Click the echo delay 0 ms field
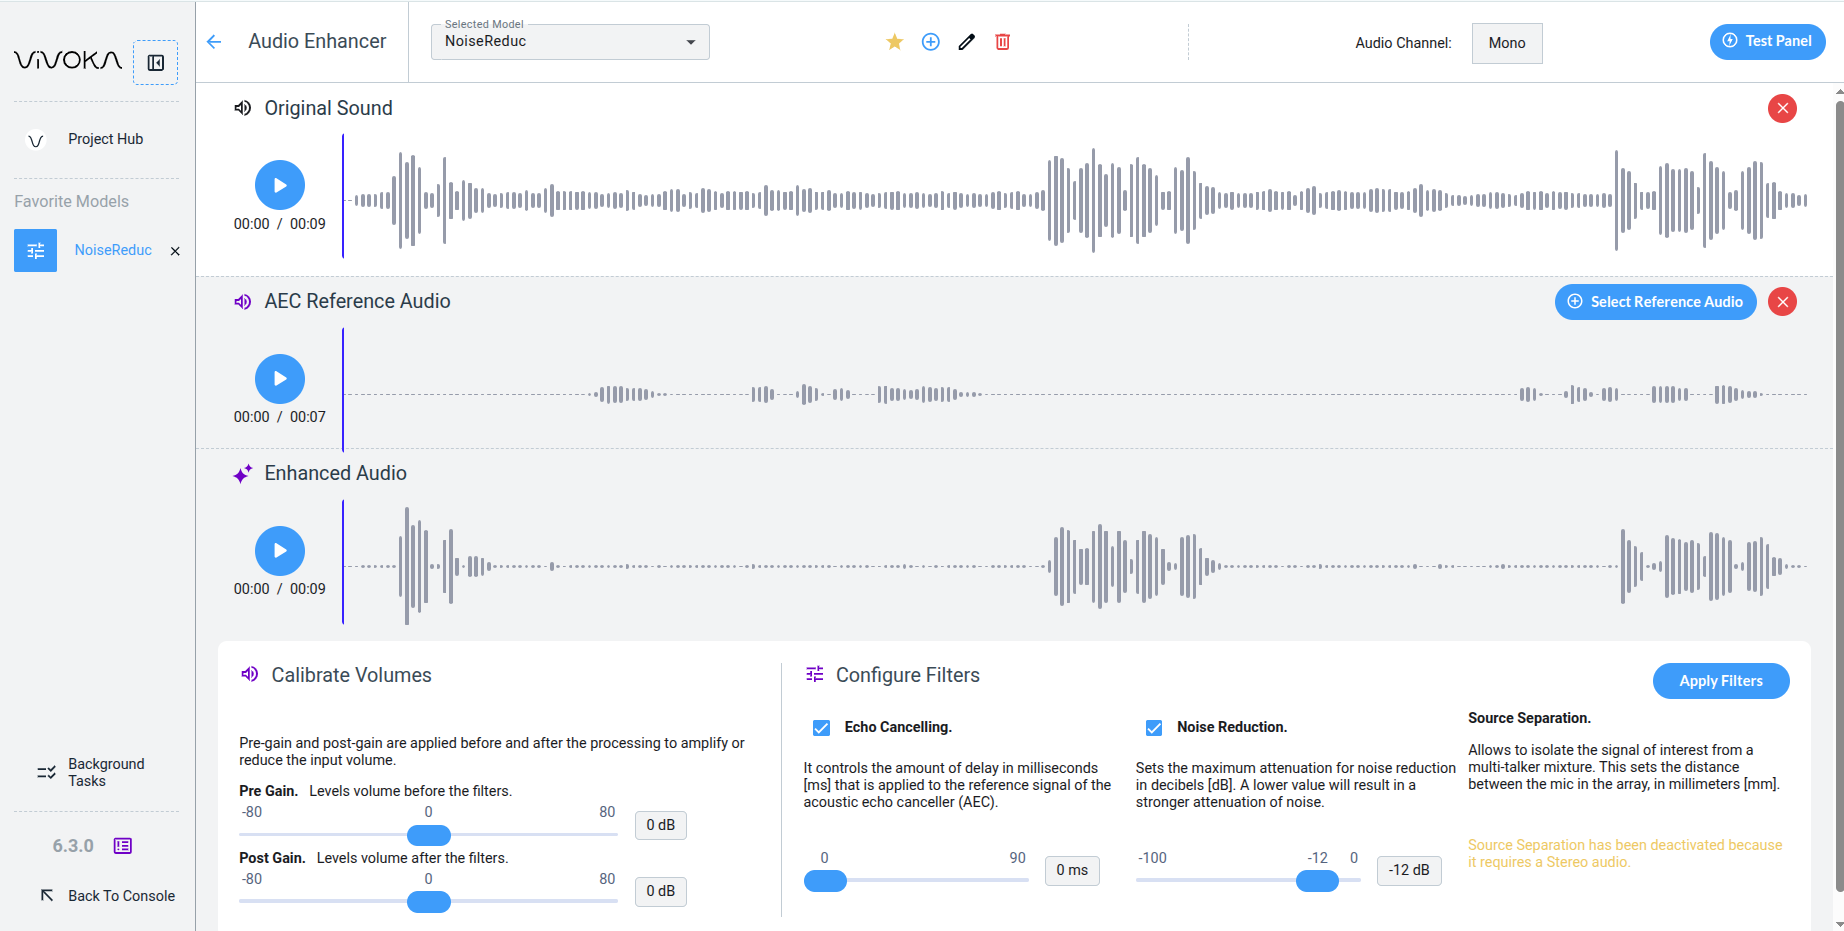The height and width of the screenshot is (931, 1844). (x=1072, y=870)
